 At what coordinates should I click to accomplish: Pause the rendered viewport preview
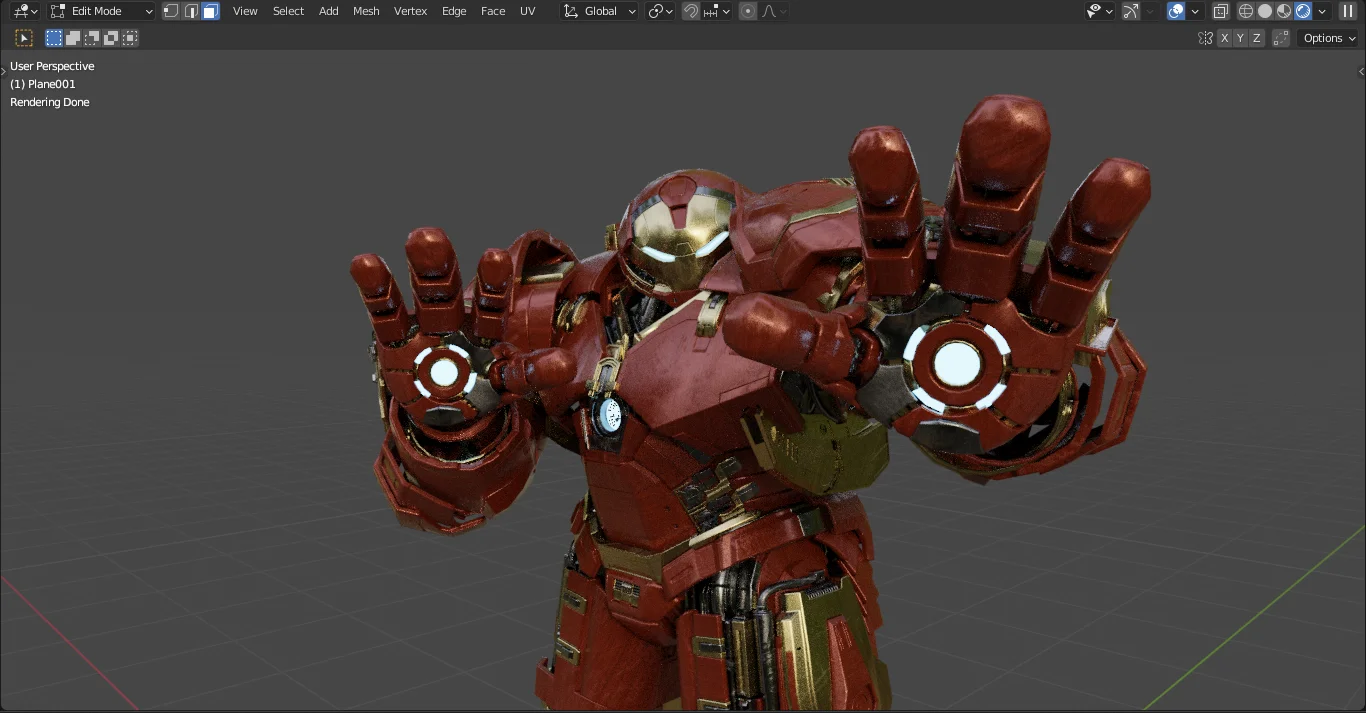point(1348,11)
